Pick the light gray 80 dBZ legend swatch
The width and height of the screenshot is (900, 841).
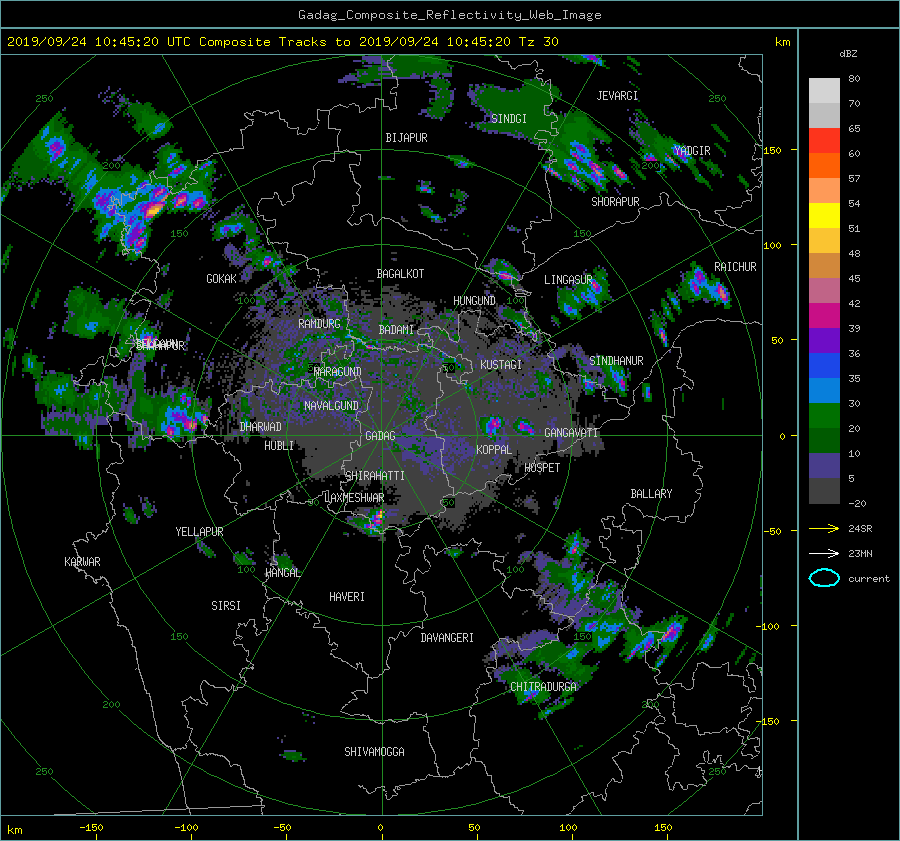pos(824,91)
